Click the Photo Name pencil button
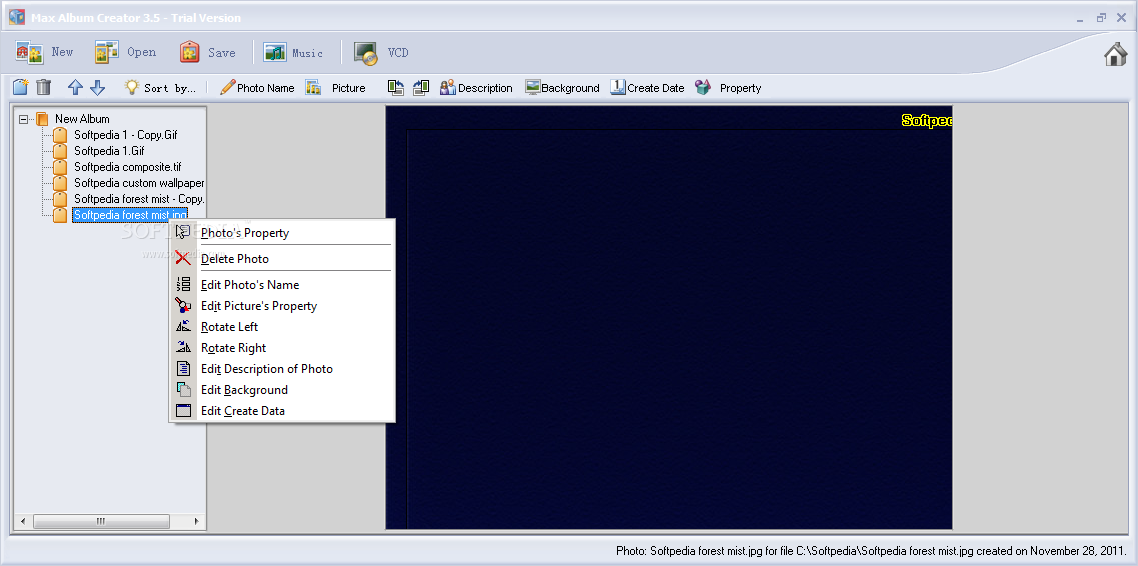The image size is (1138, 566). coord(257,88)
